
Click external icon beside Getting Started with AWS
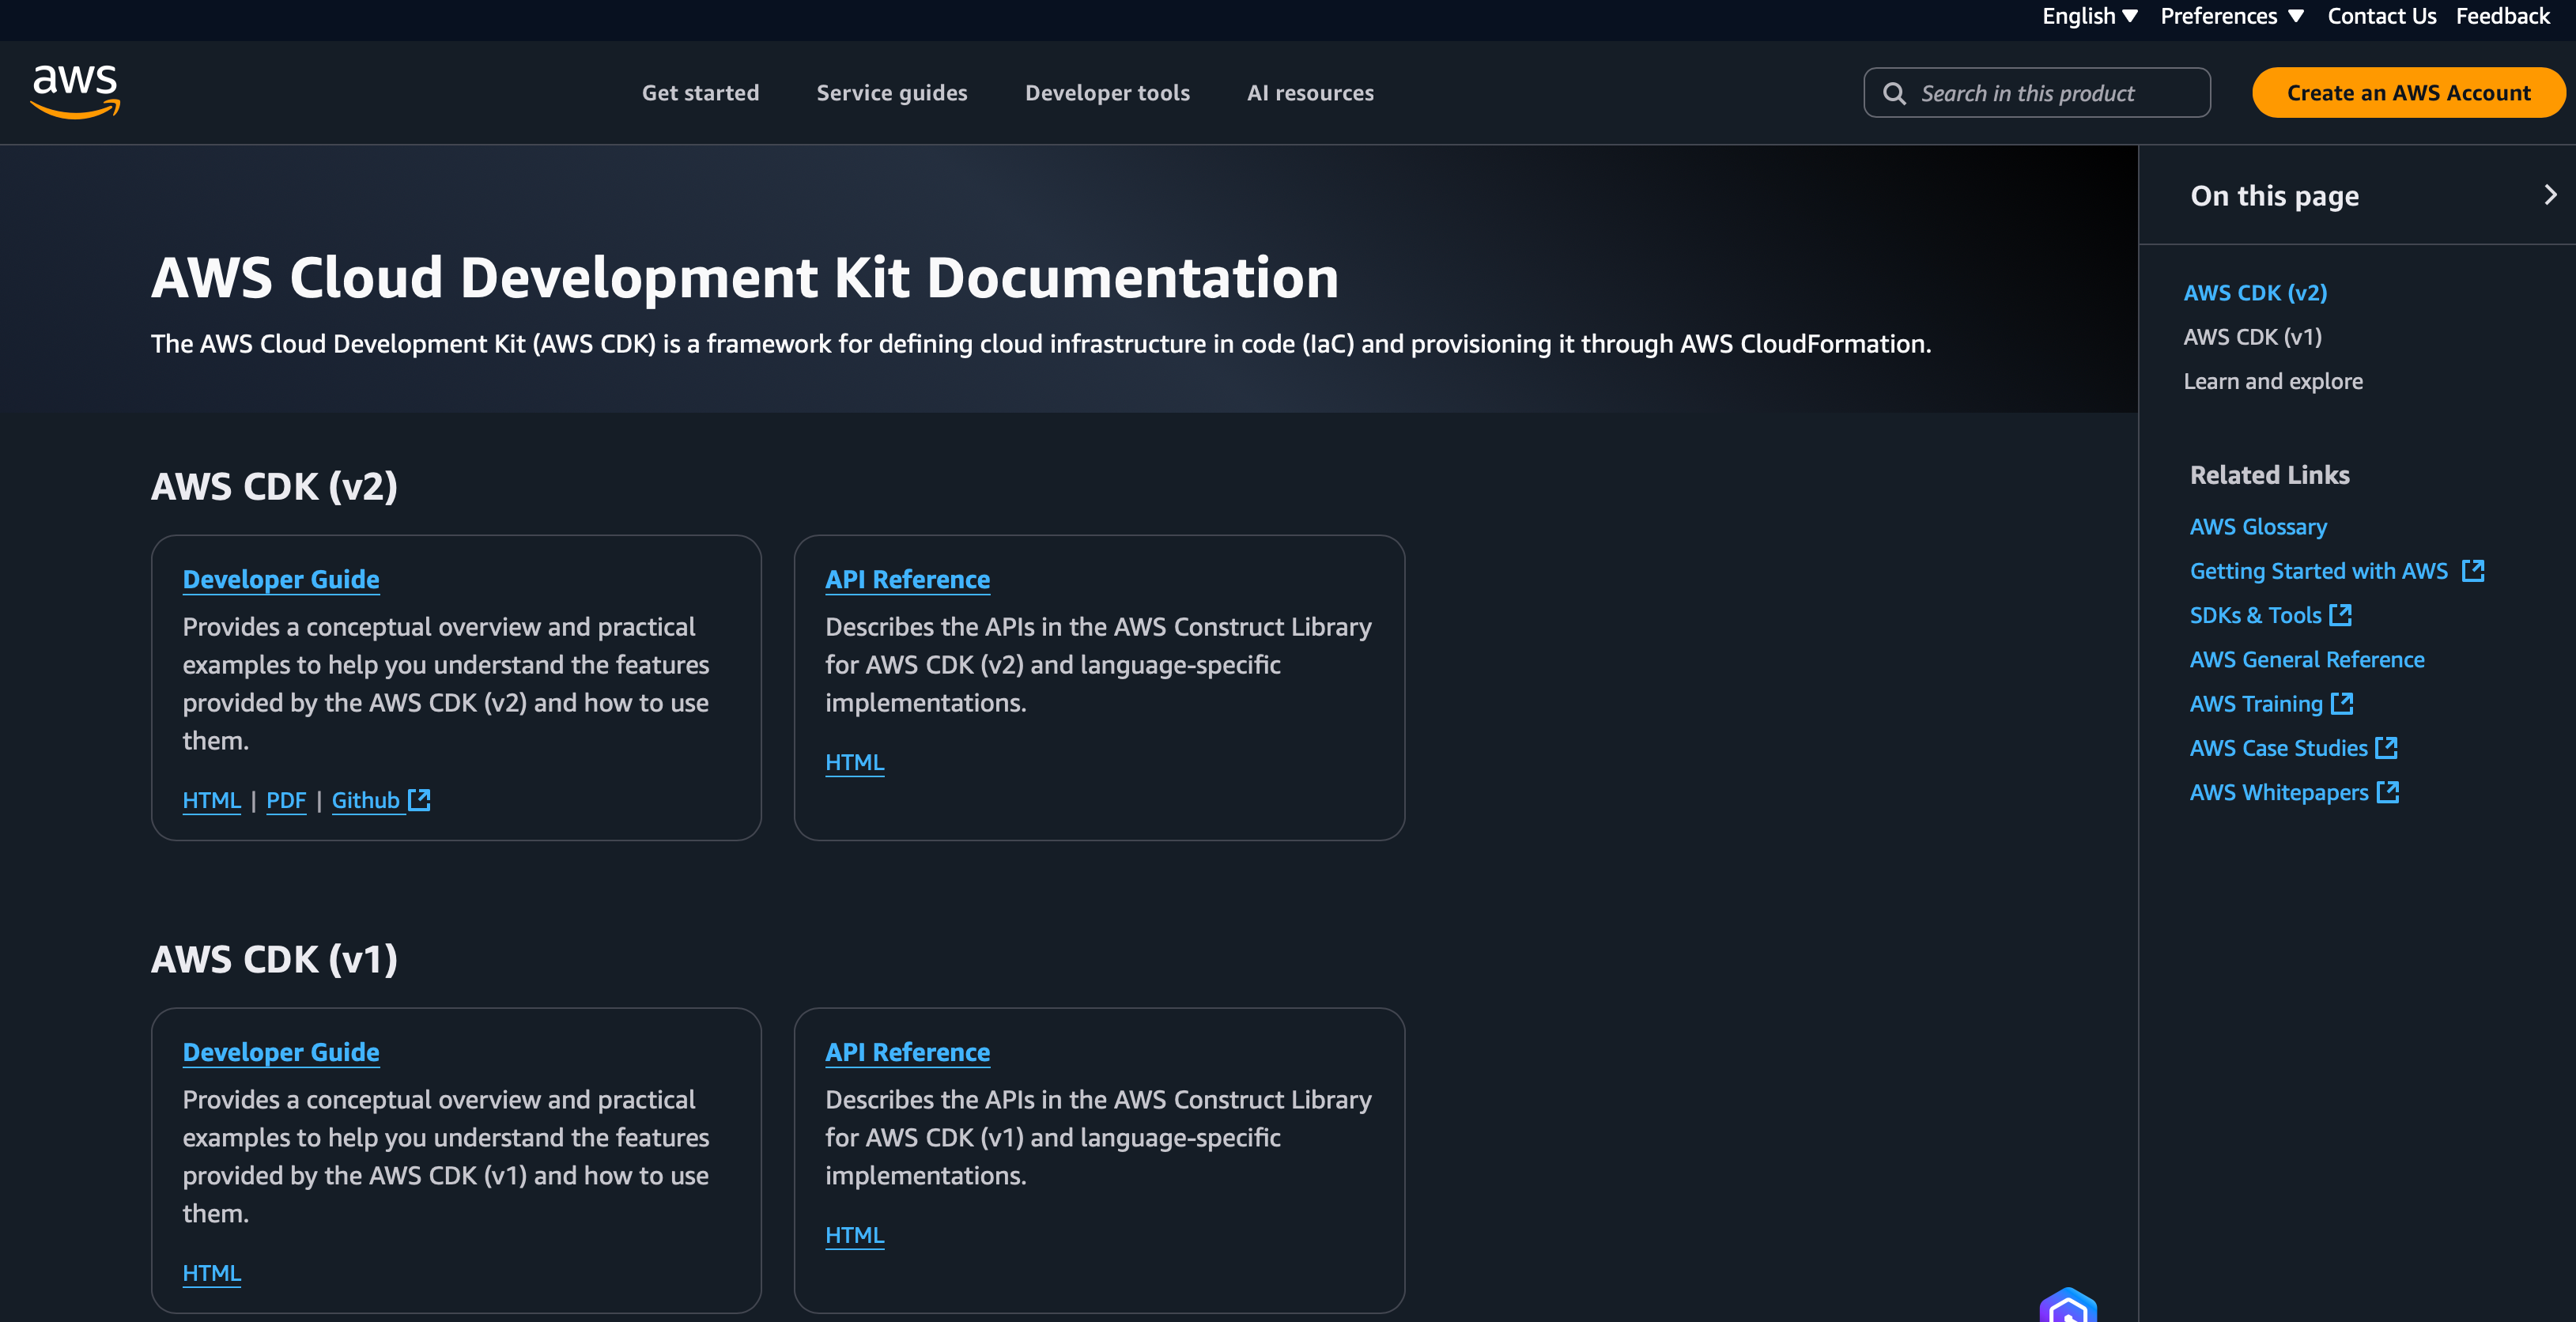[x=2473, y=571]
